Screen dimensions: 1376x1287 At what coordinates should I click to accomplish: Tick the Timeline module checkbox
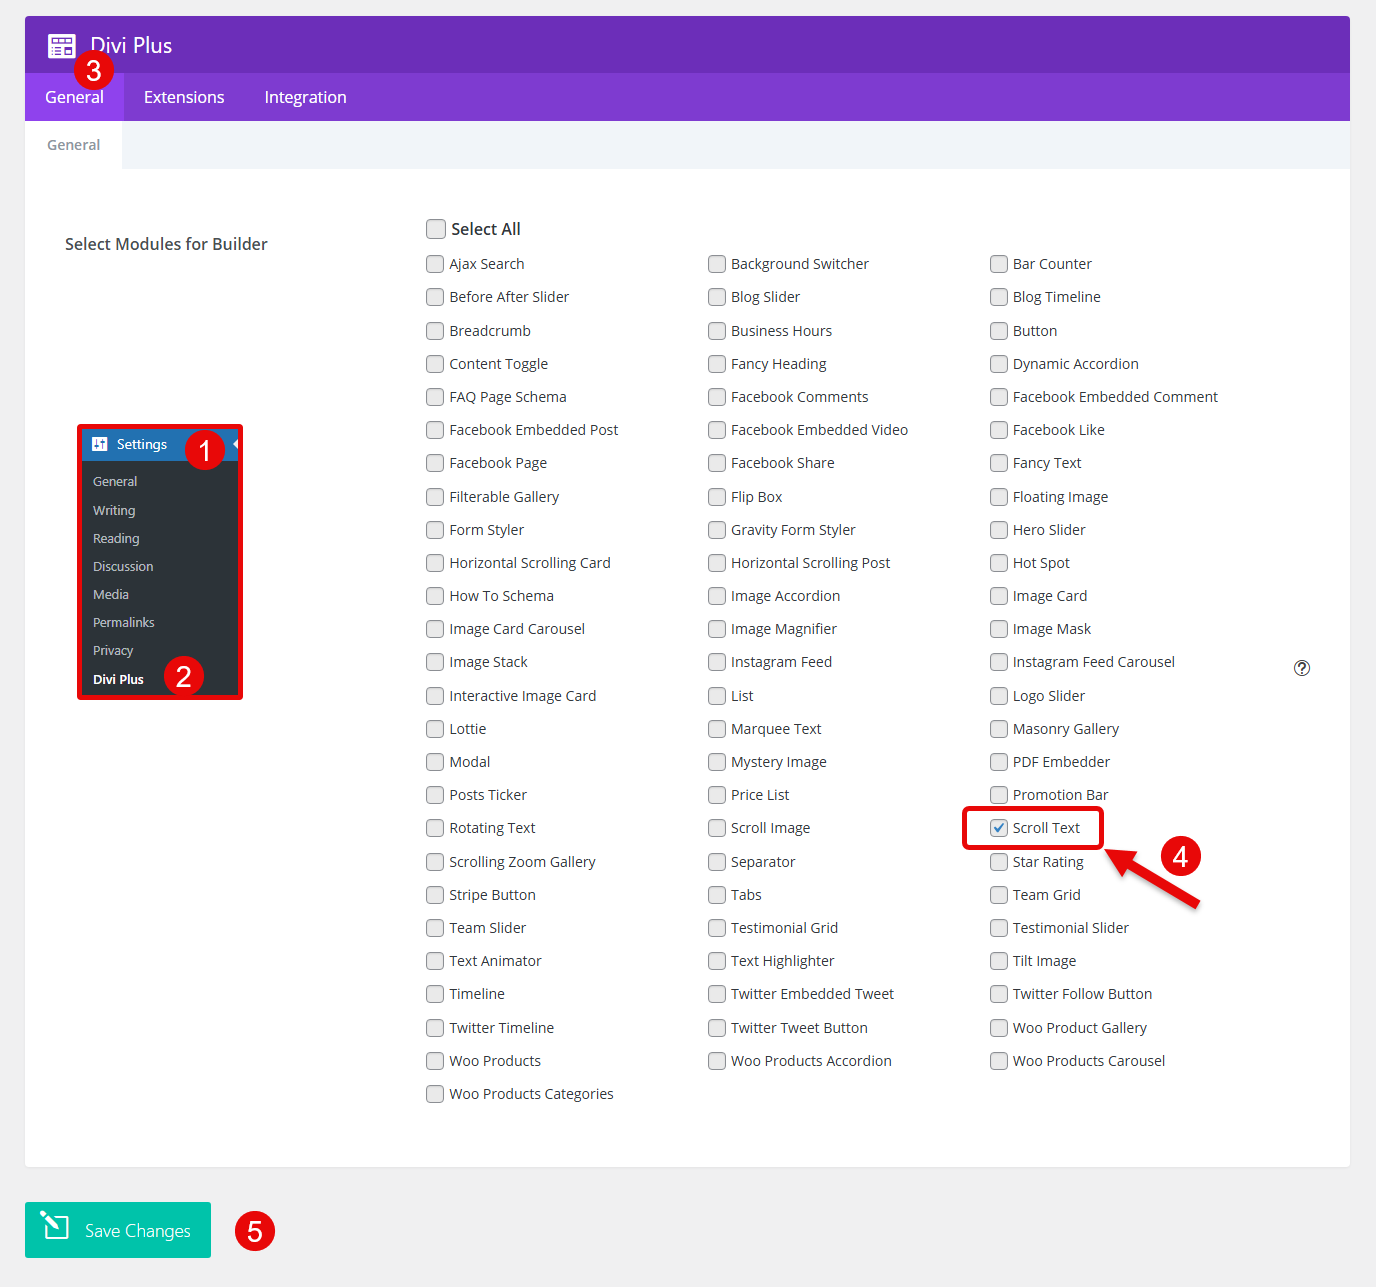[x=435, y=994]
